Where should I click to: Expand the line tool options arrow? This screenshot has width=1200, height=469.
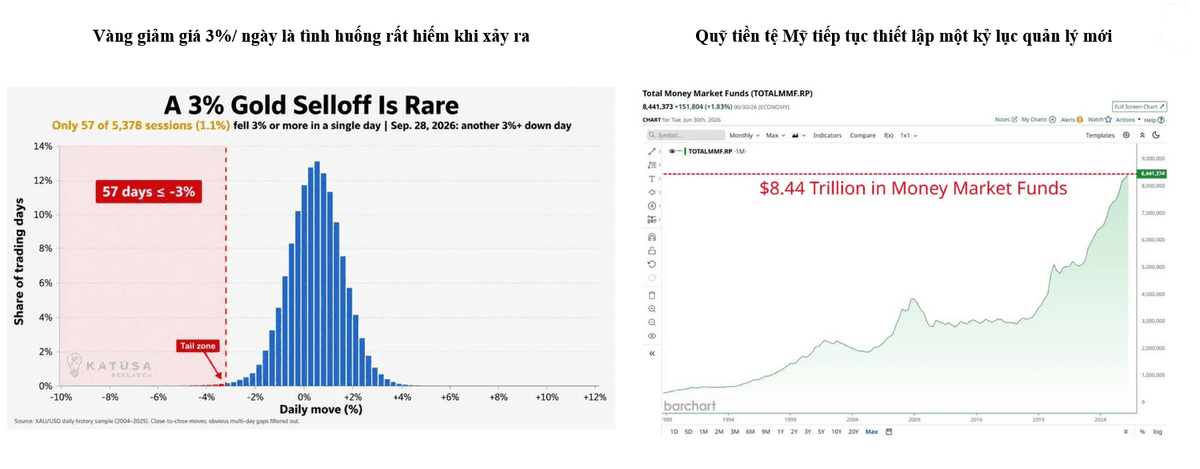tap(660, 151)
